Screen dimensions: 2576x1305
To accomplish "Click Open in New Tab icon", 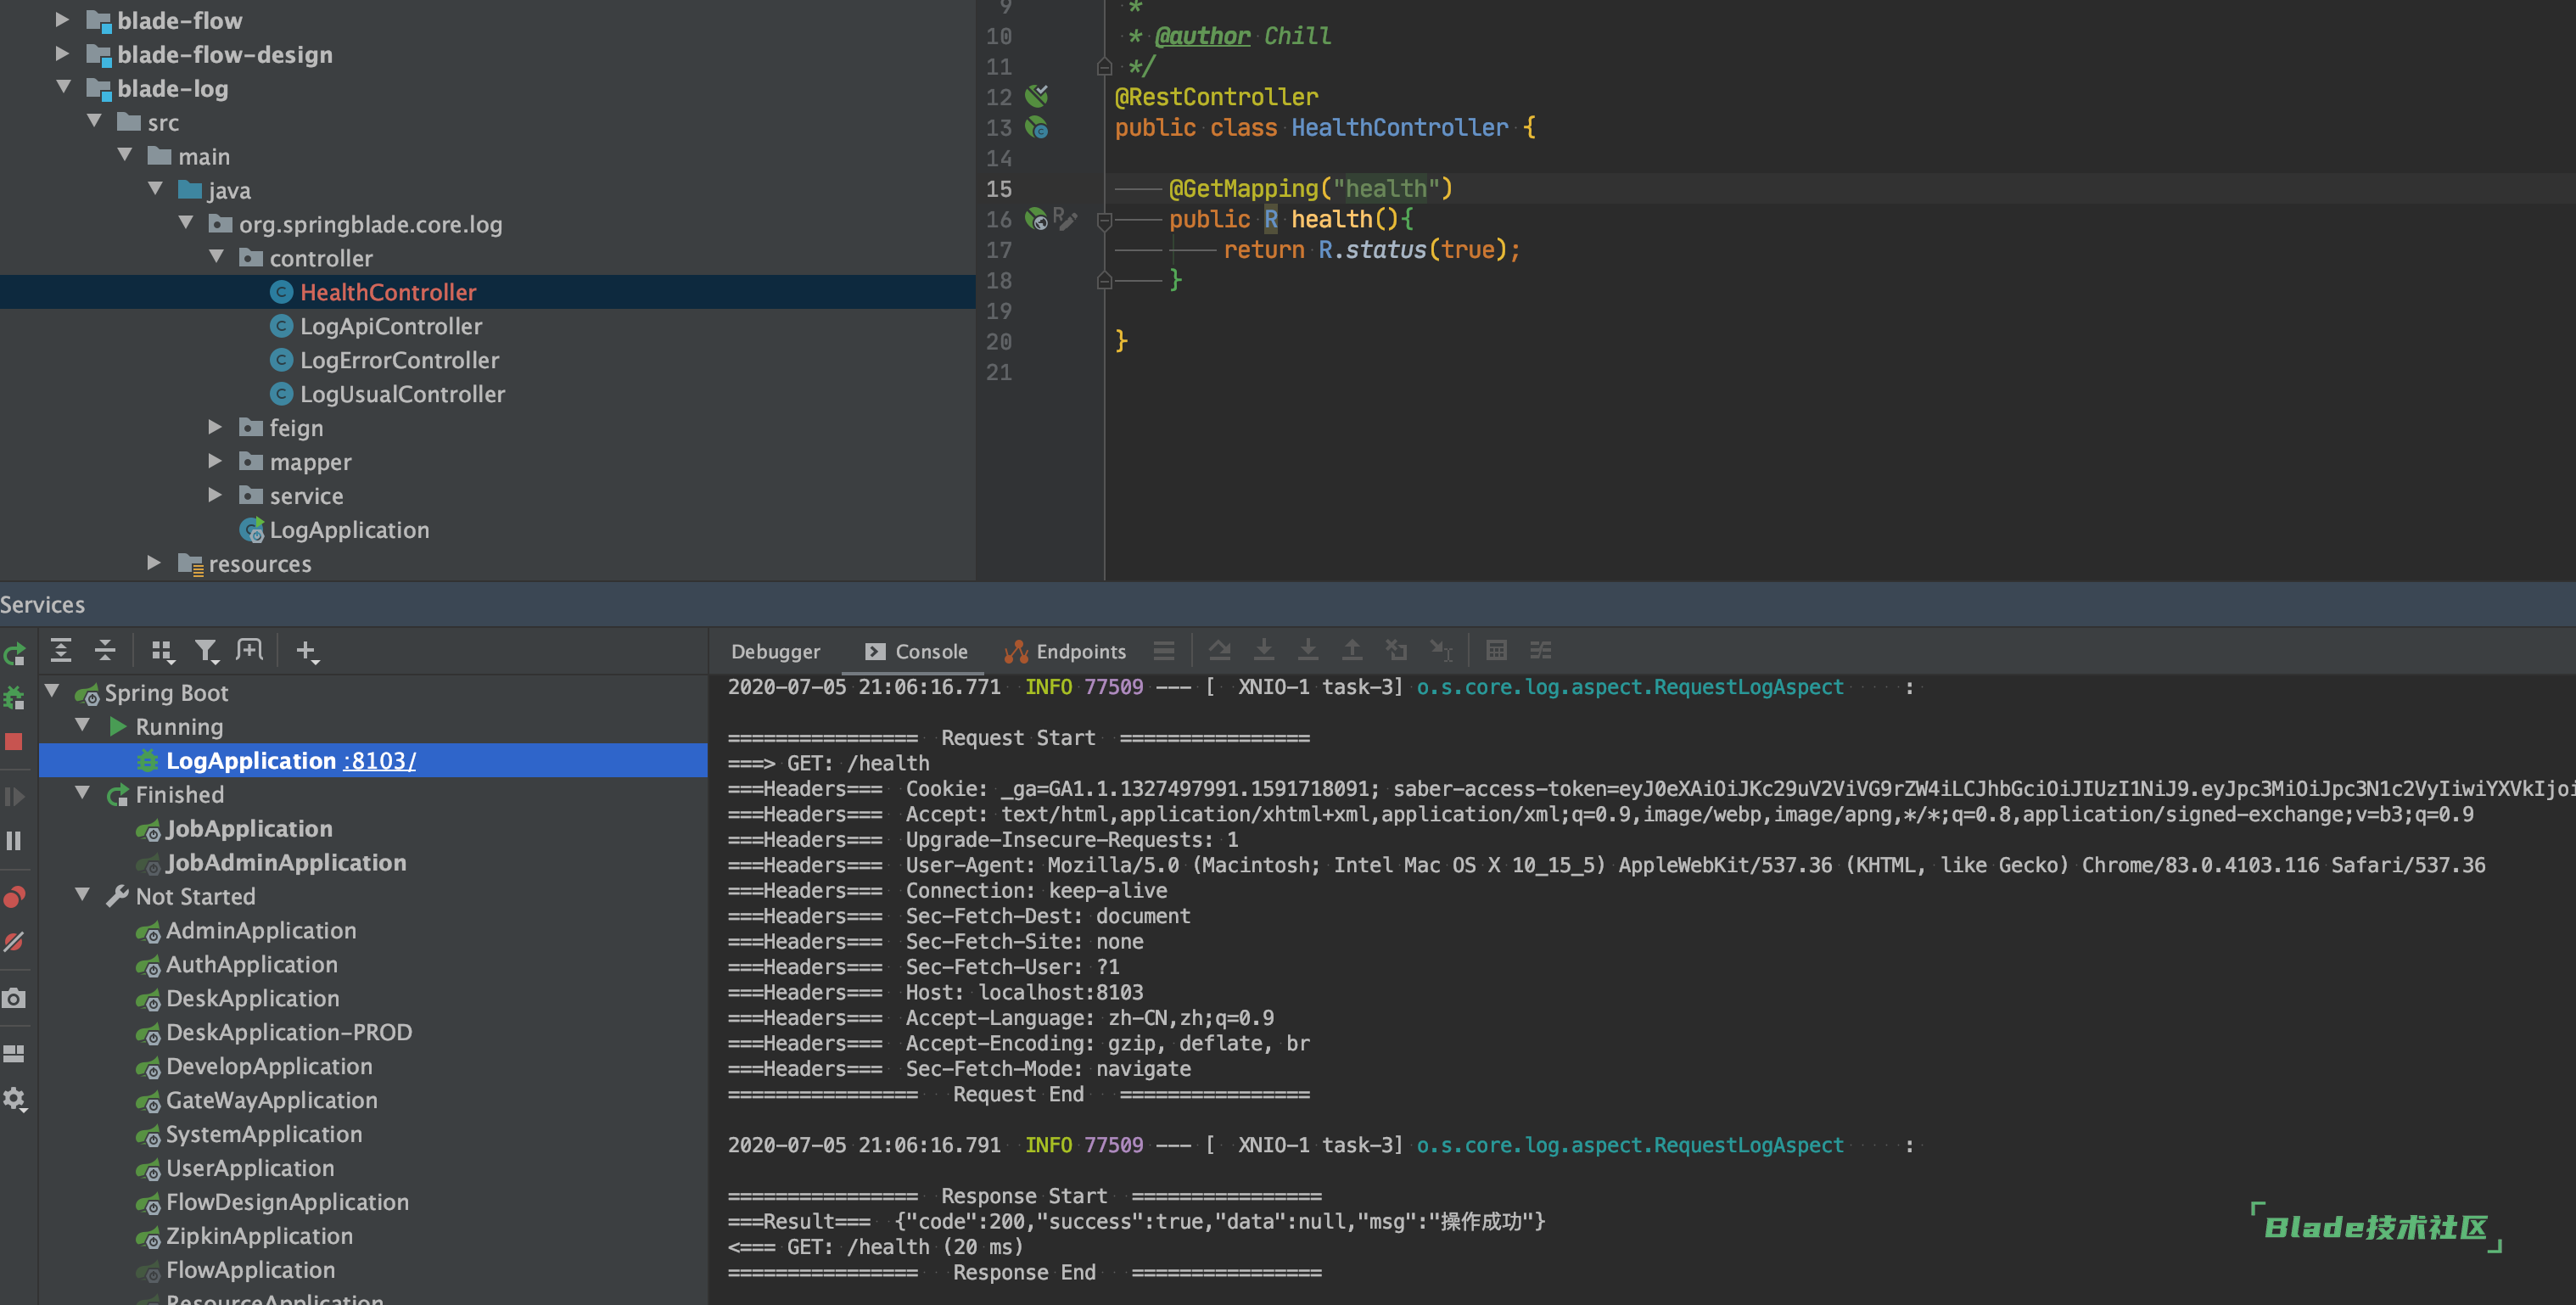I will tap(249, 651).
